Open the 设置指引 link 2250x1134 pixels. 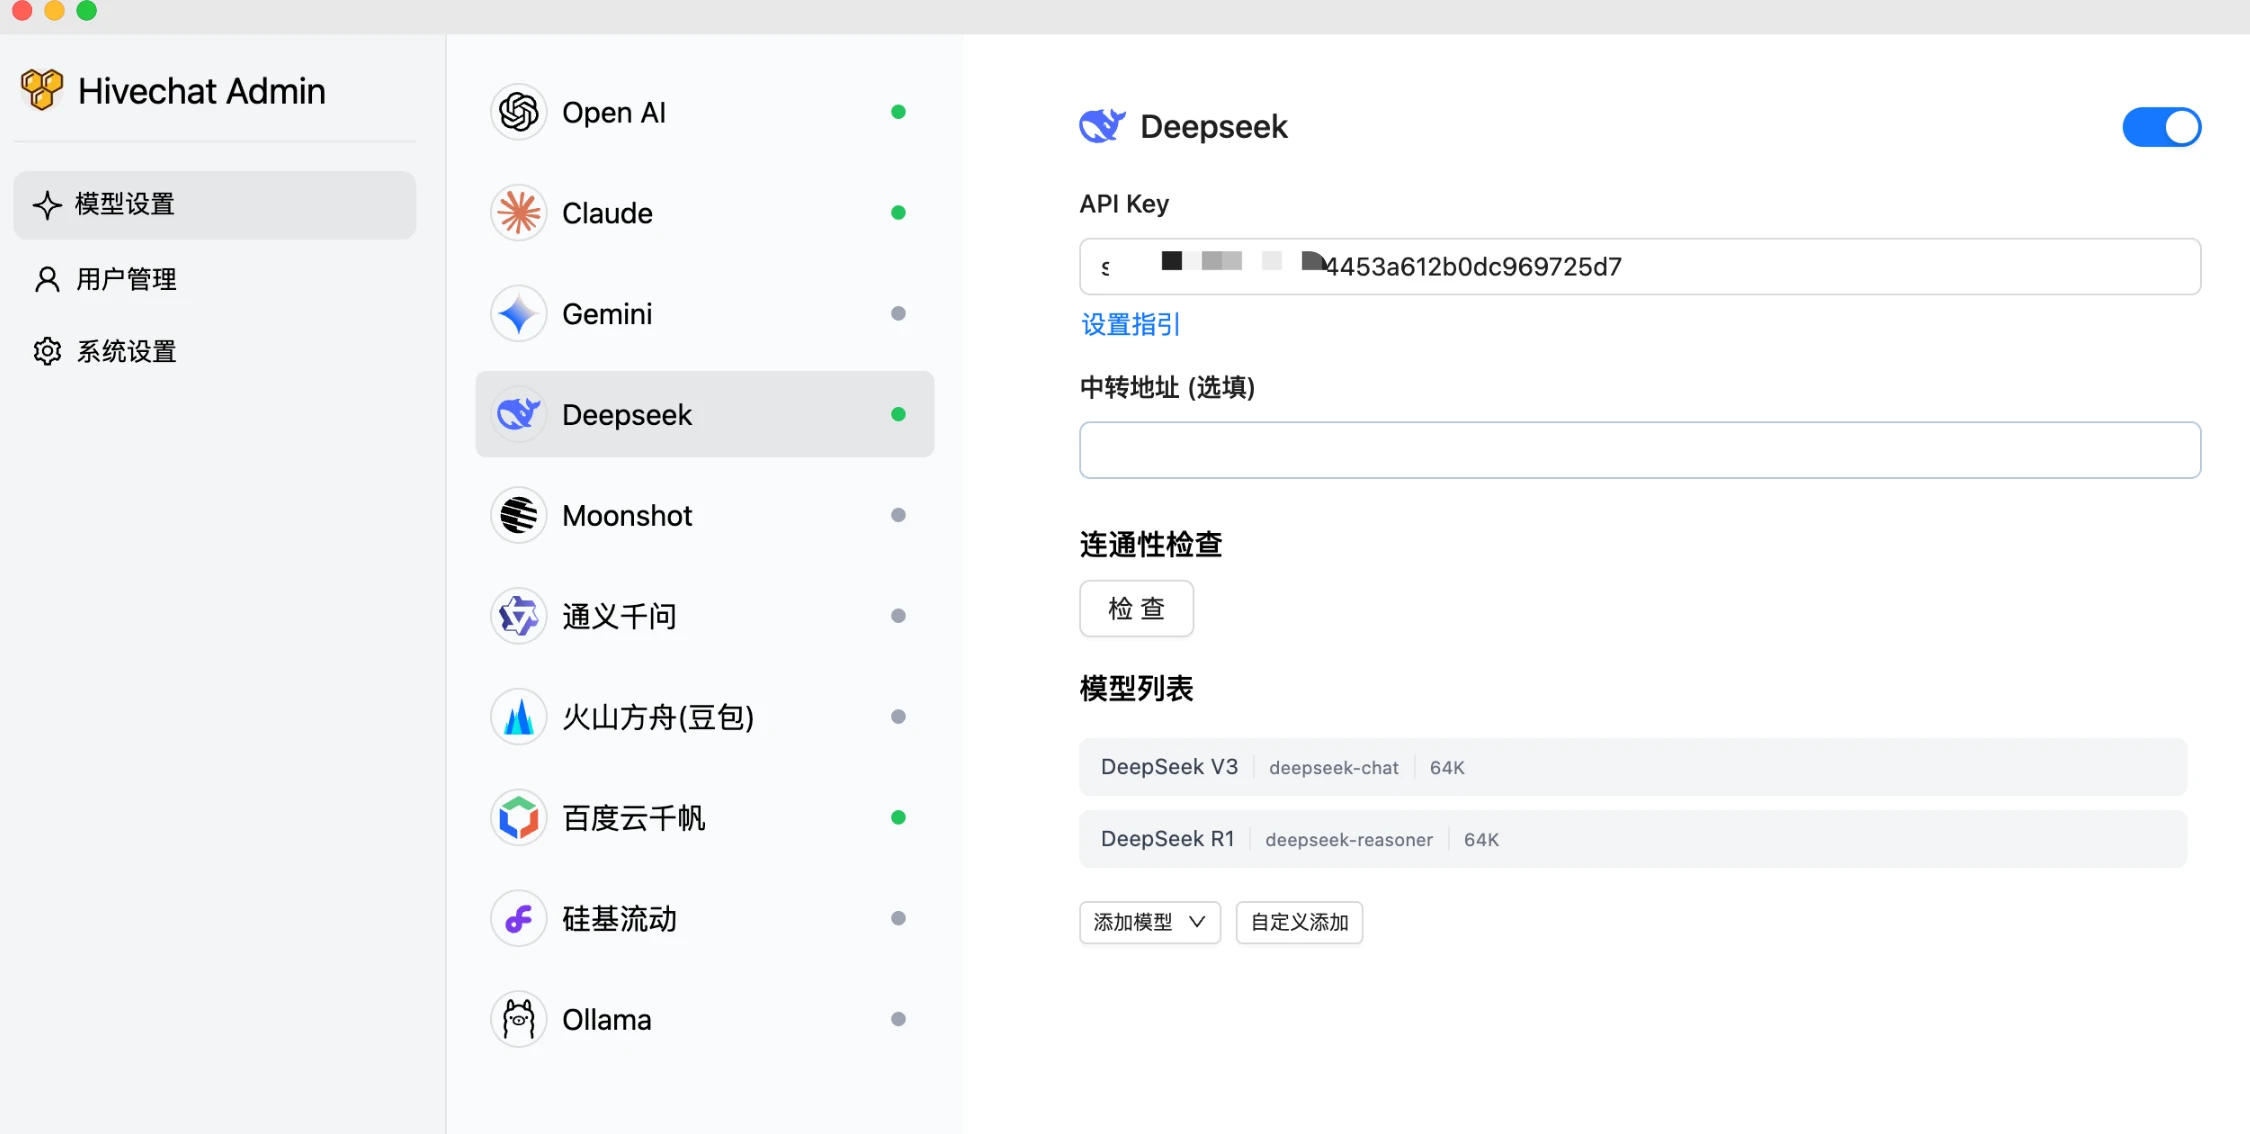(1131, 324)
